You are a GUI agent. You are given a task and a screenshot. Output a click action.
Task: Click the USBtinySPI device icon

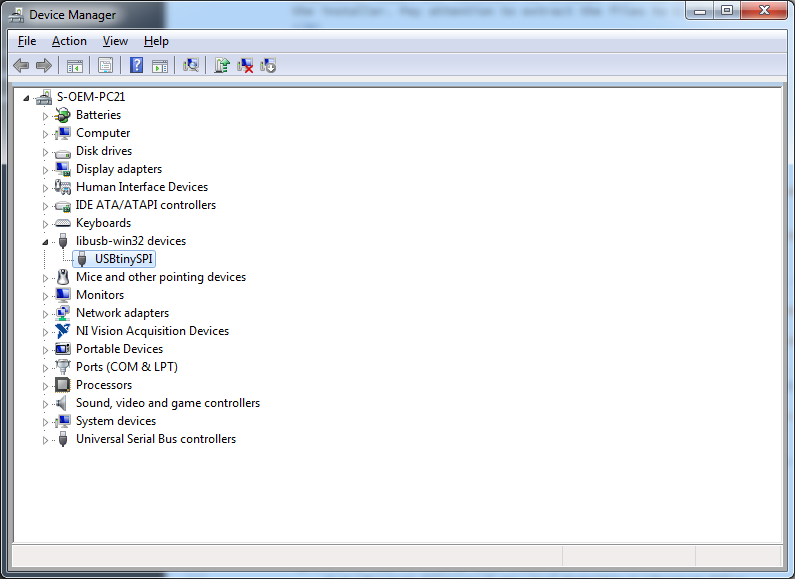(82, 259)
